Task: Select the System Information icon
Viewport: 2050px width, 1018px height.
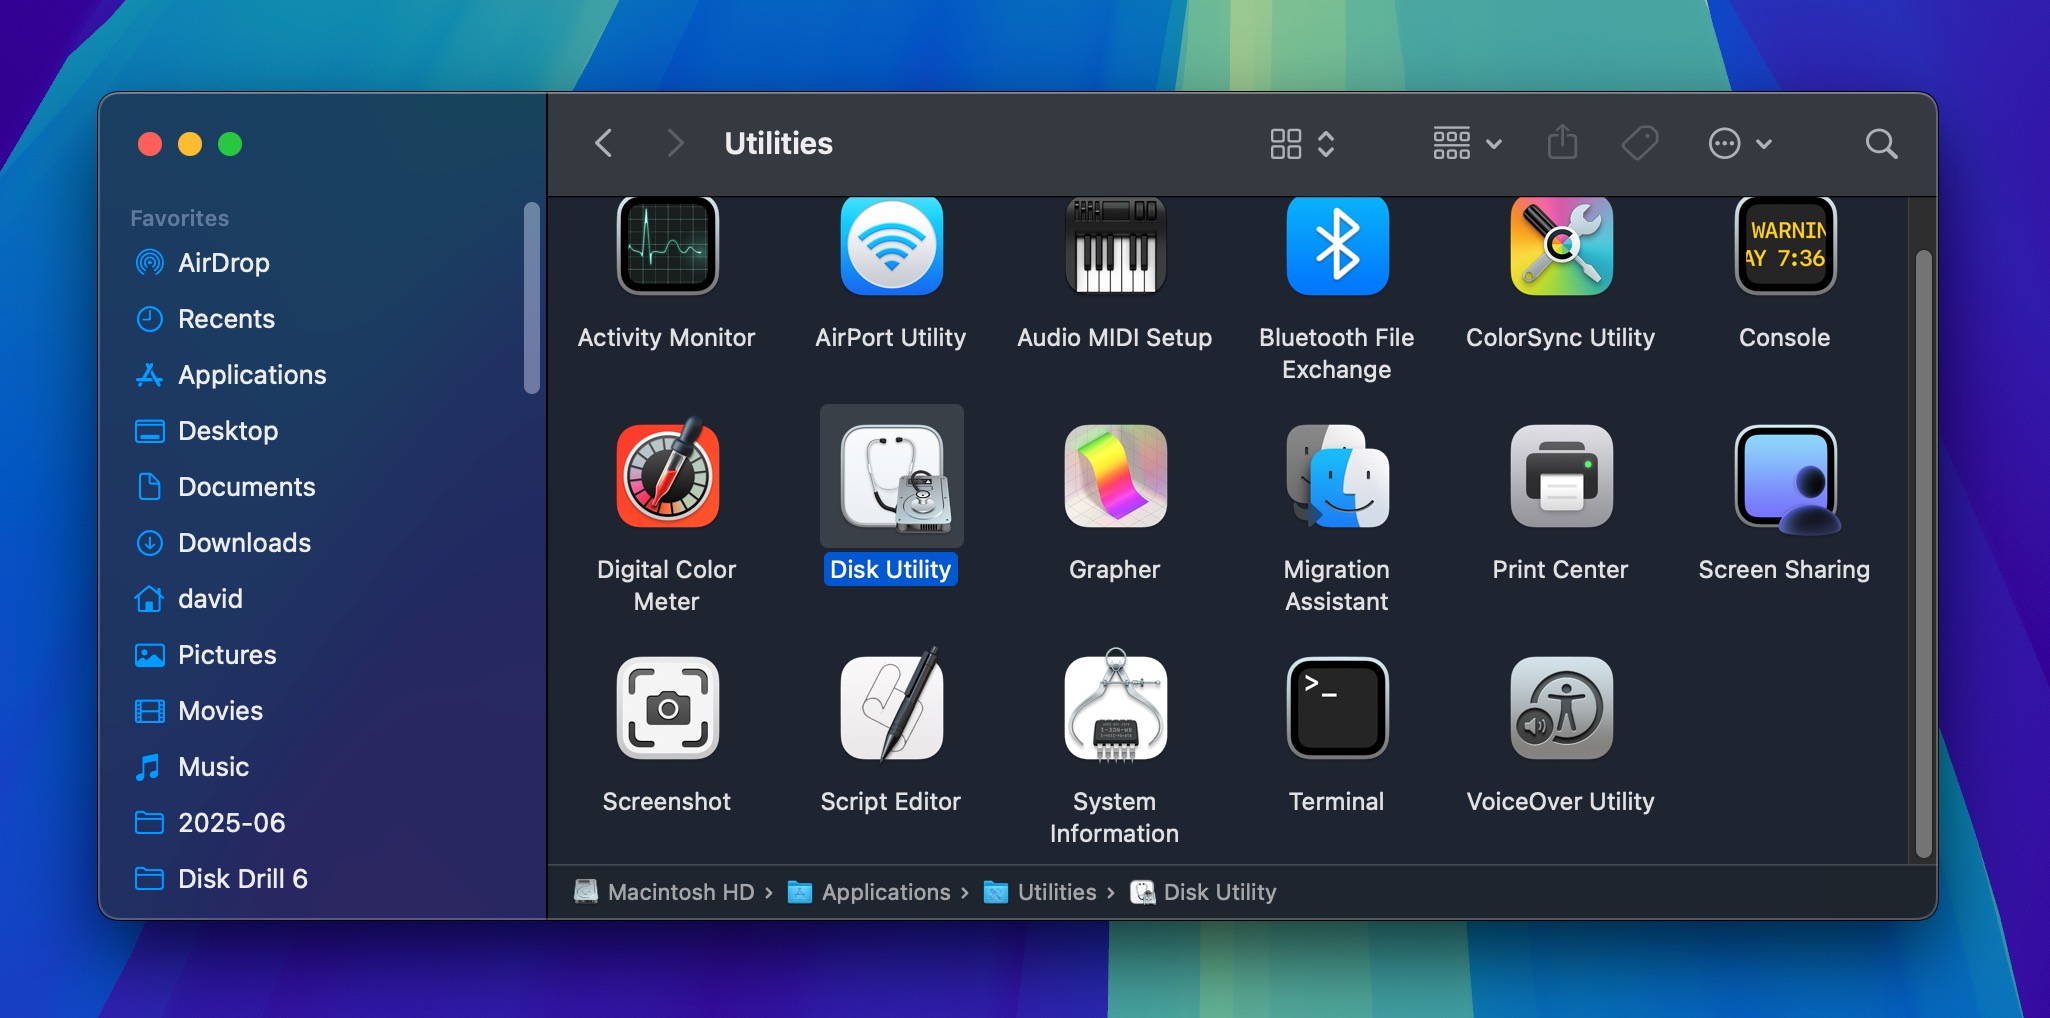Action: (x=1114, y=708)
